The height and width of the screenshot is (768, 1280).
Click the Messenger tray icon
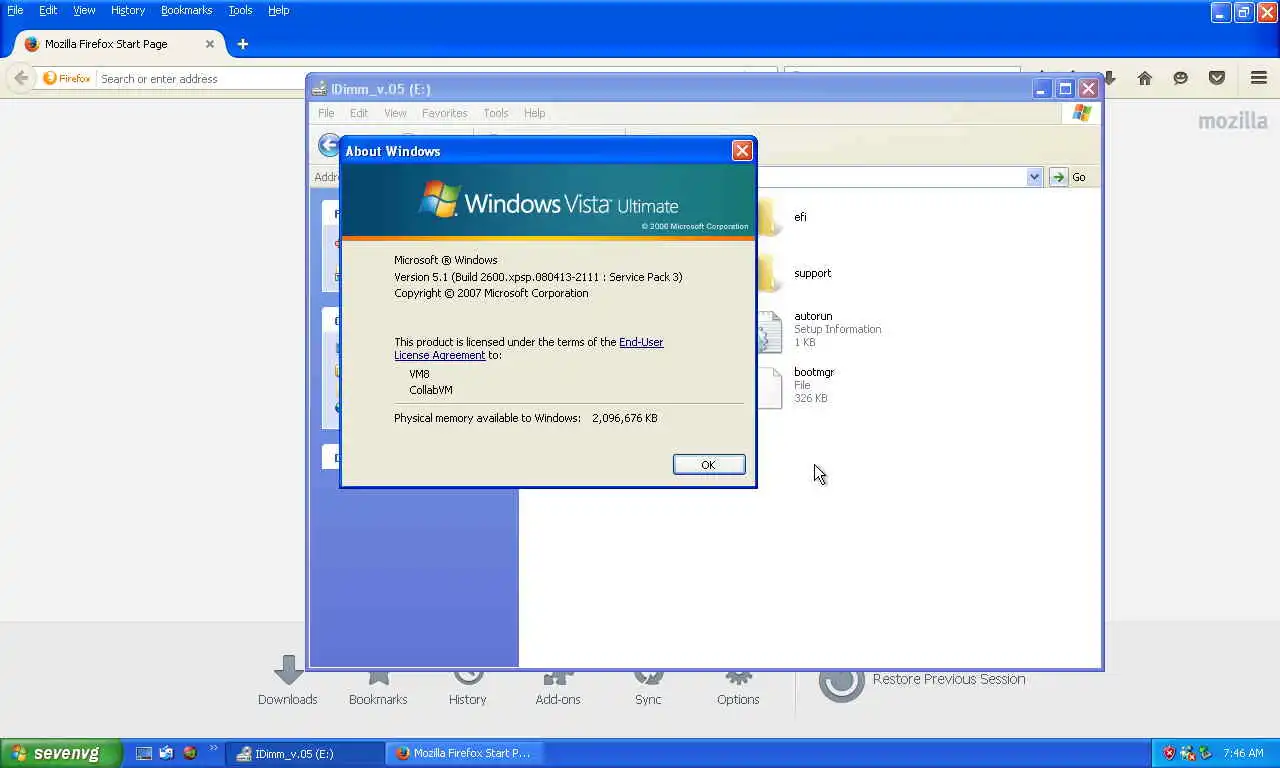tap(1187, 753)
